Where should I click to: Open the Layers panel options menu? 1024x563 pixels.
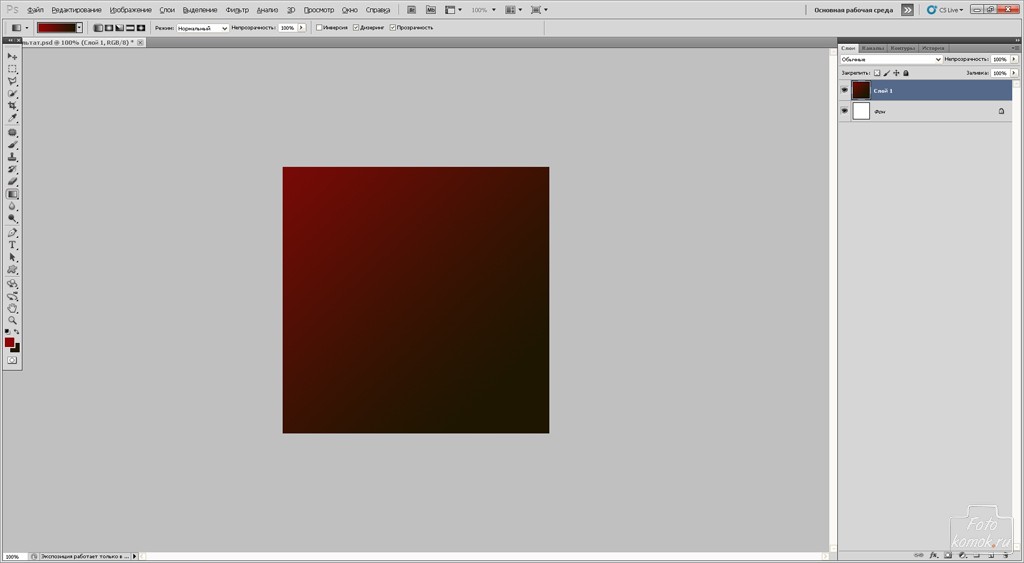click(1015, 48)
